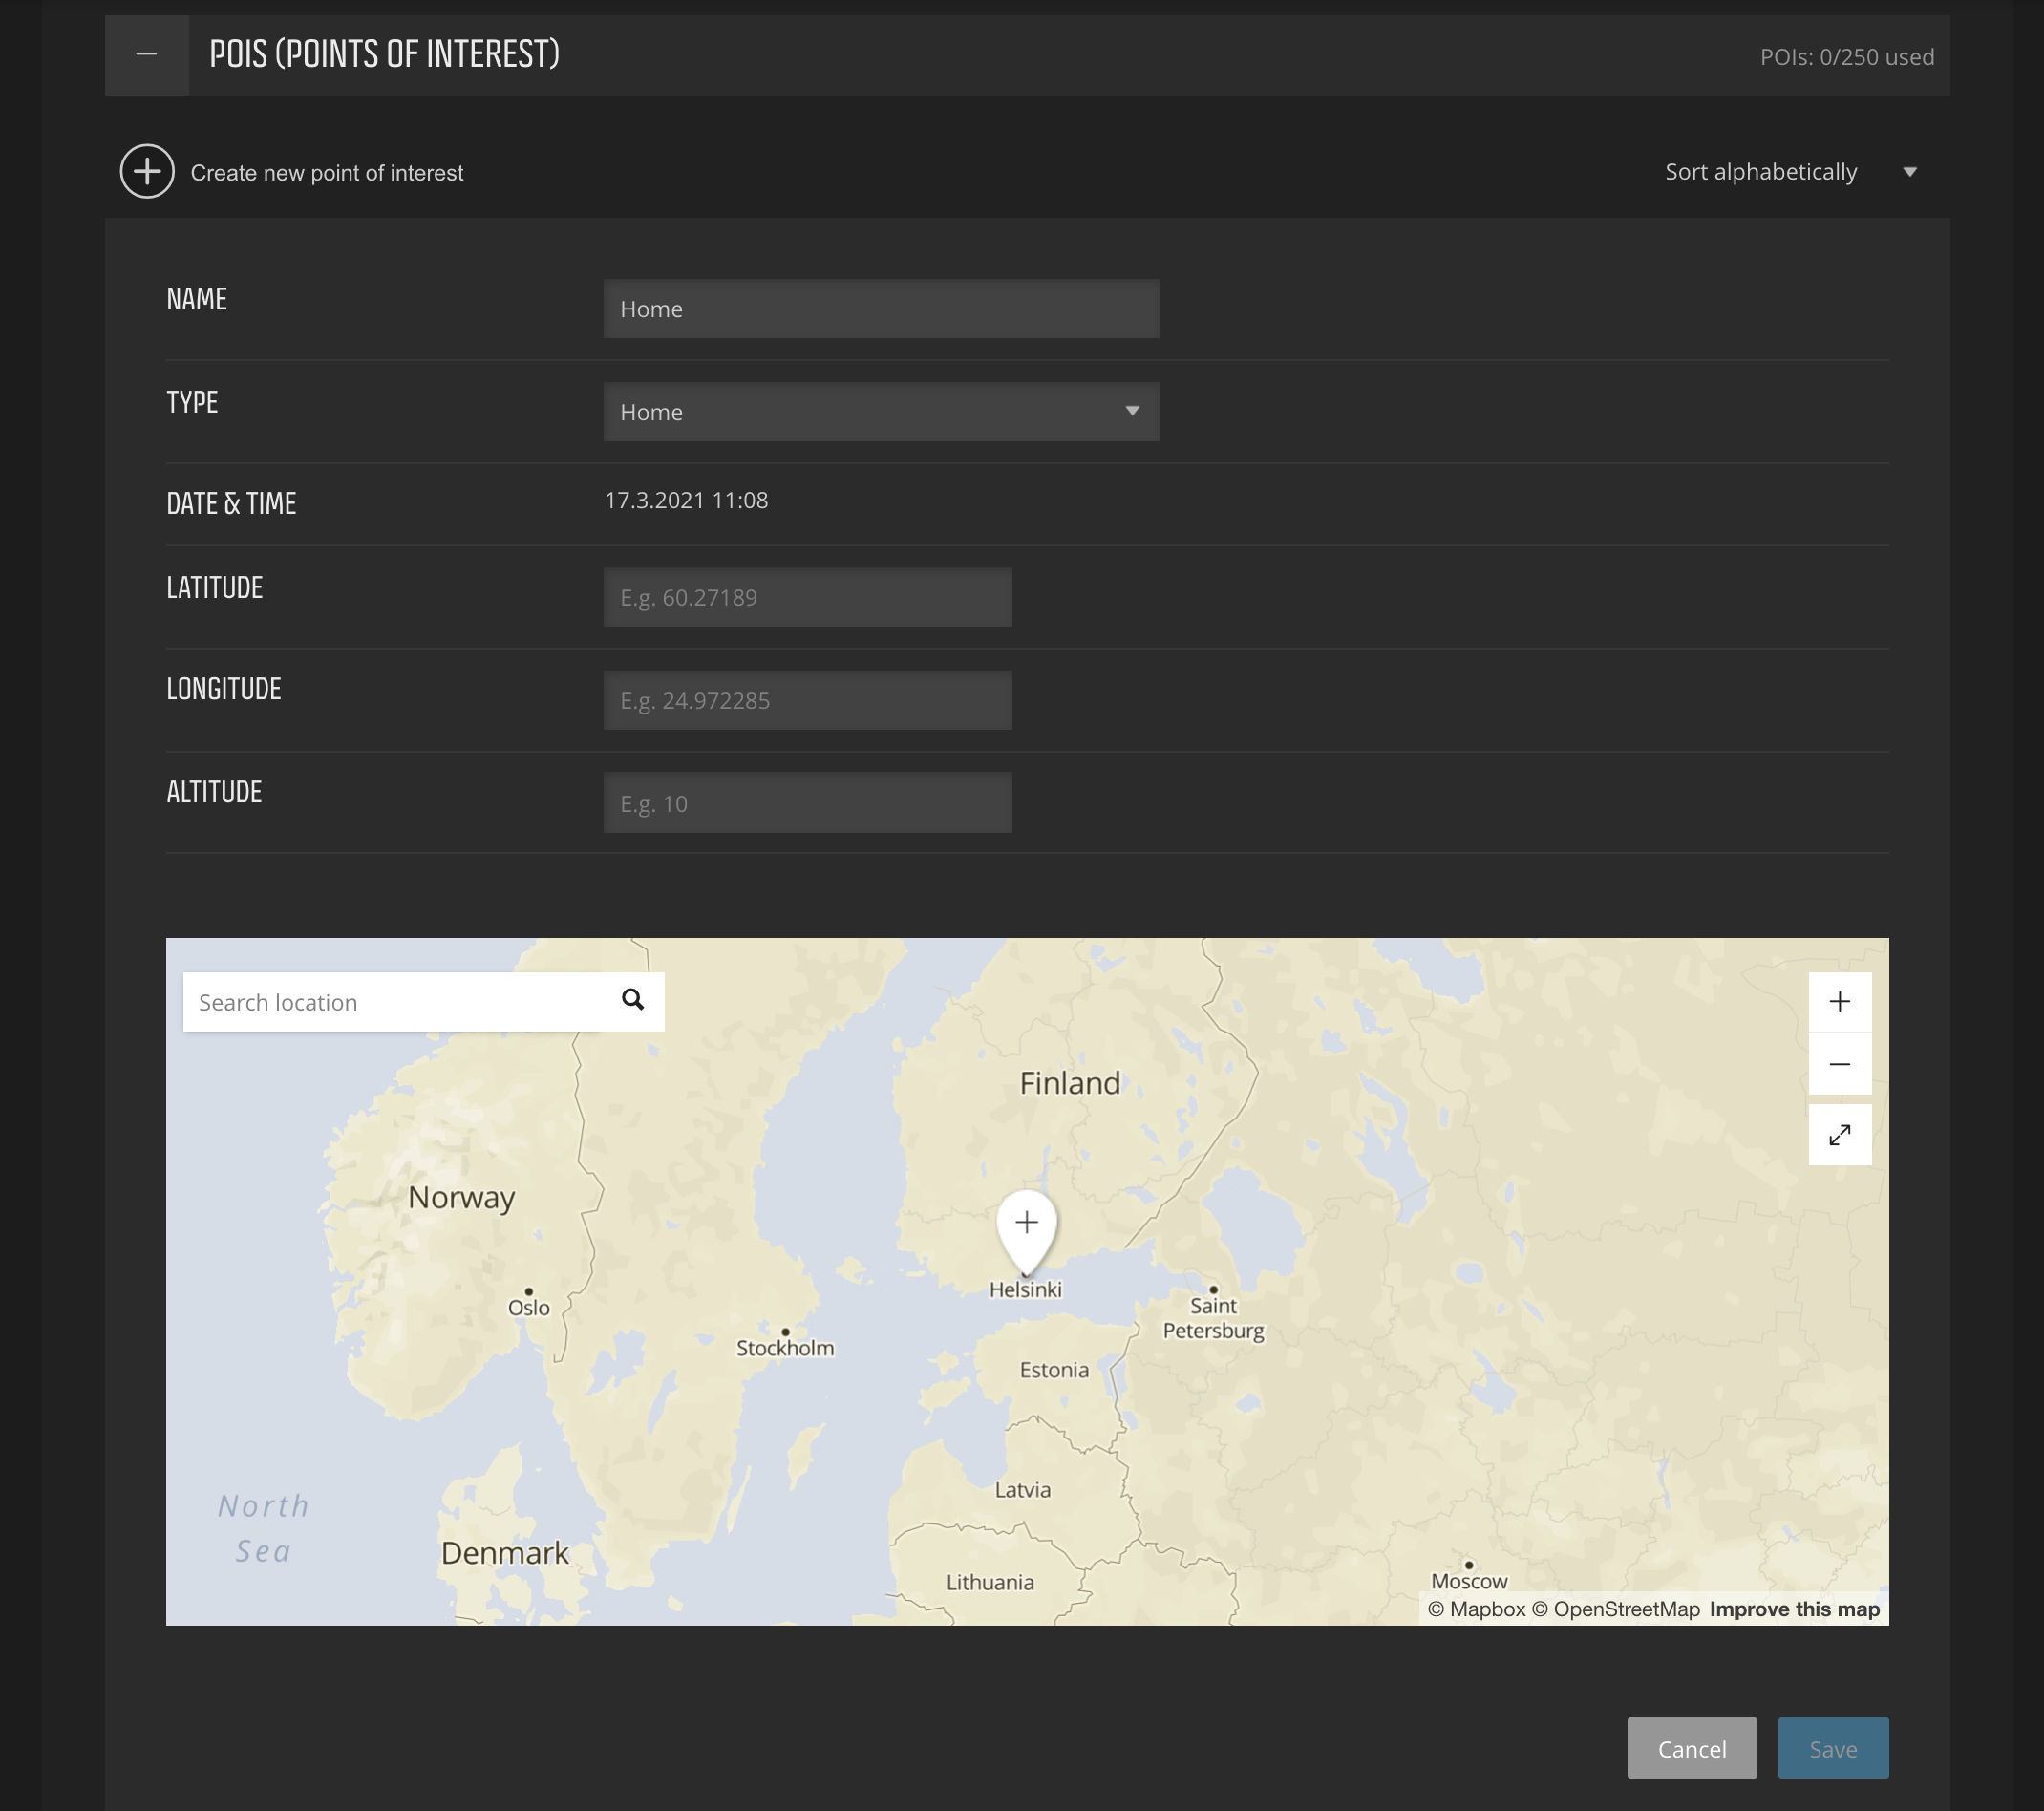Click the Latitude input field

[x=807, y=598]
